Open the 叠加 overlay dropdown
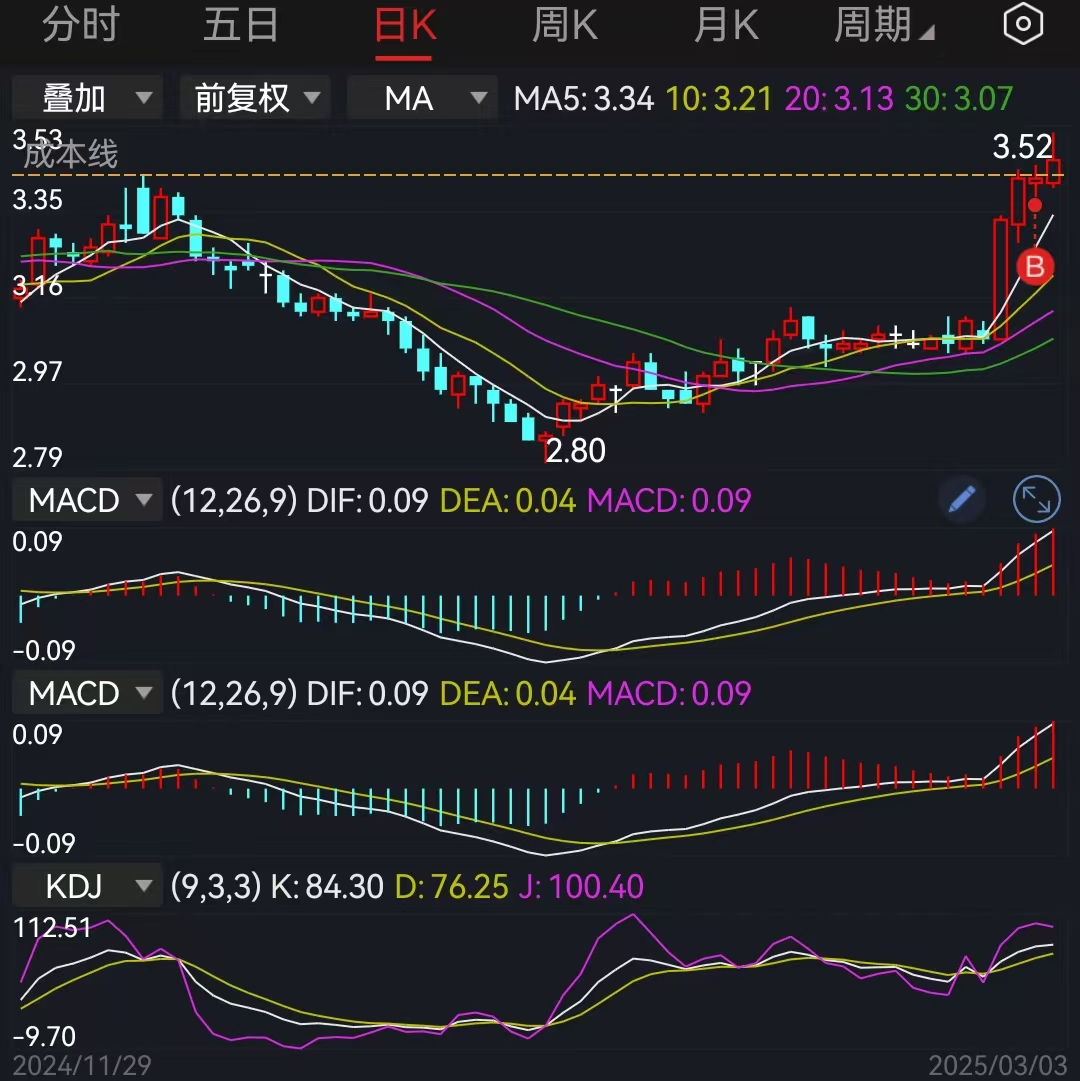This screenshot has width=1080, height=1081. click(87, 97)
